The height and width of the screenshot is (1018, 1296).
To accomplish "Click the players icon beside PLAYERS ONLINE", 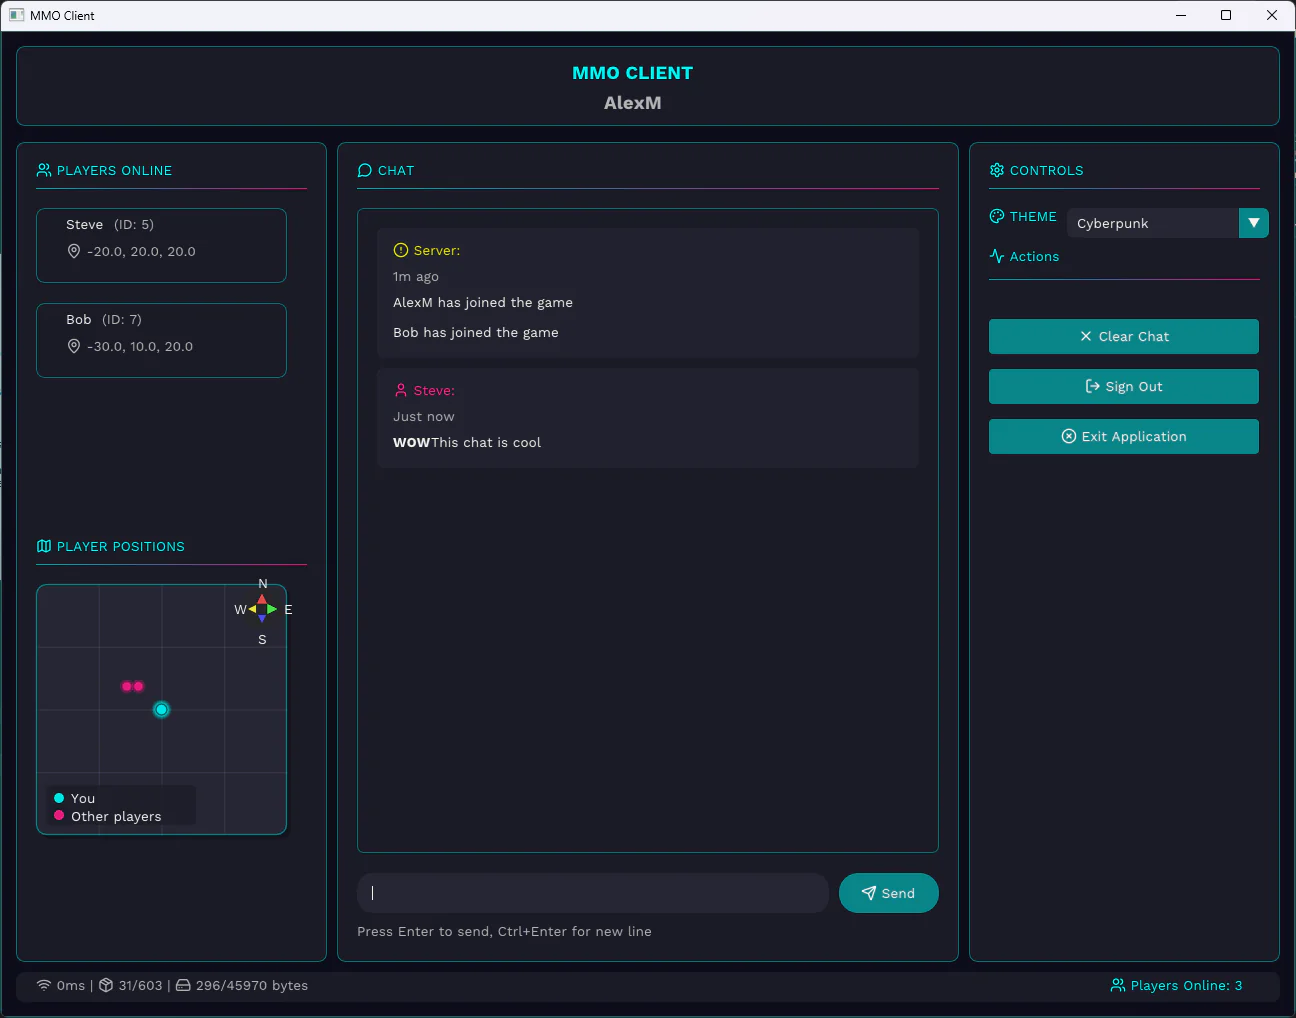I will 43,170.
